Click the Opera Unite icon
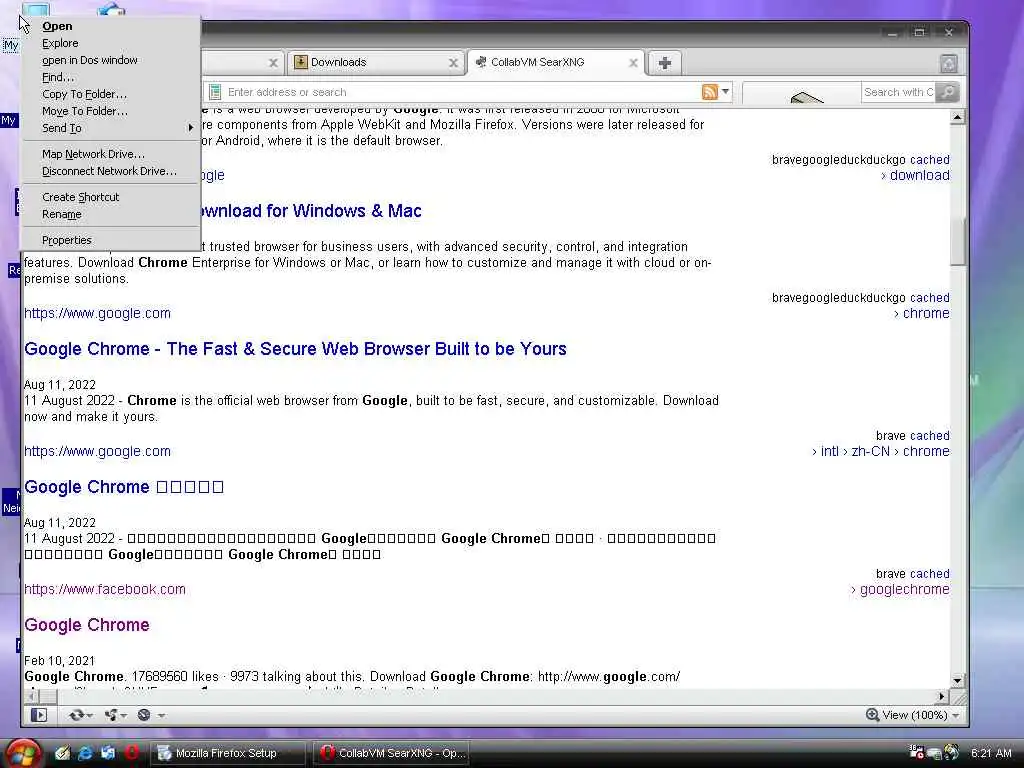Image resolution: width=1024 pixels, height=768 pixels. [x=111, y=715]
